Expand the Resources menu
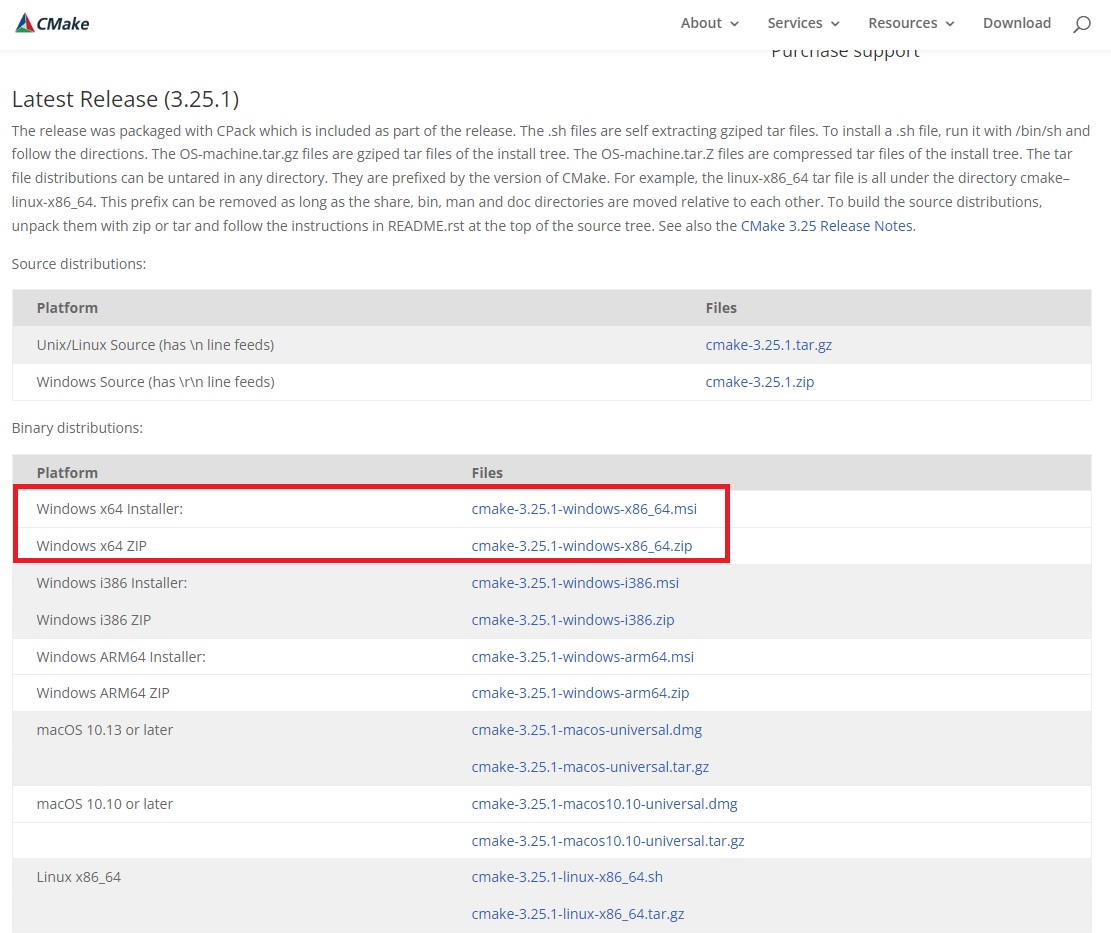Viewport: 1111px width, 933px height. pos(911,23)
